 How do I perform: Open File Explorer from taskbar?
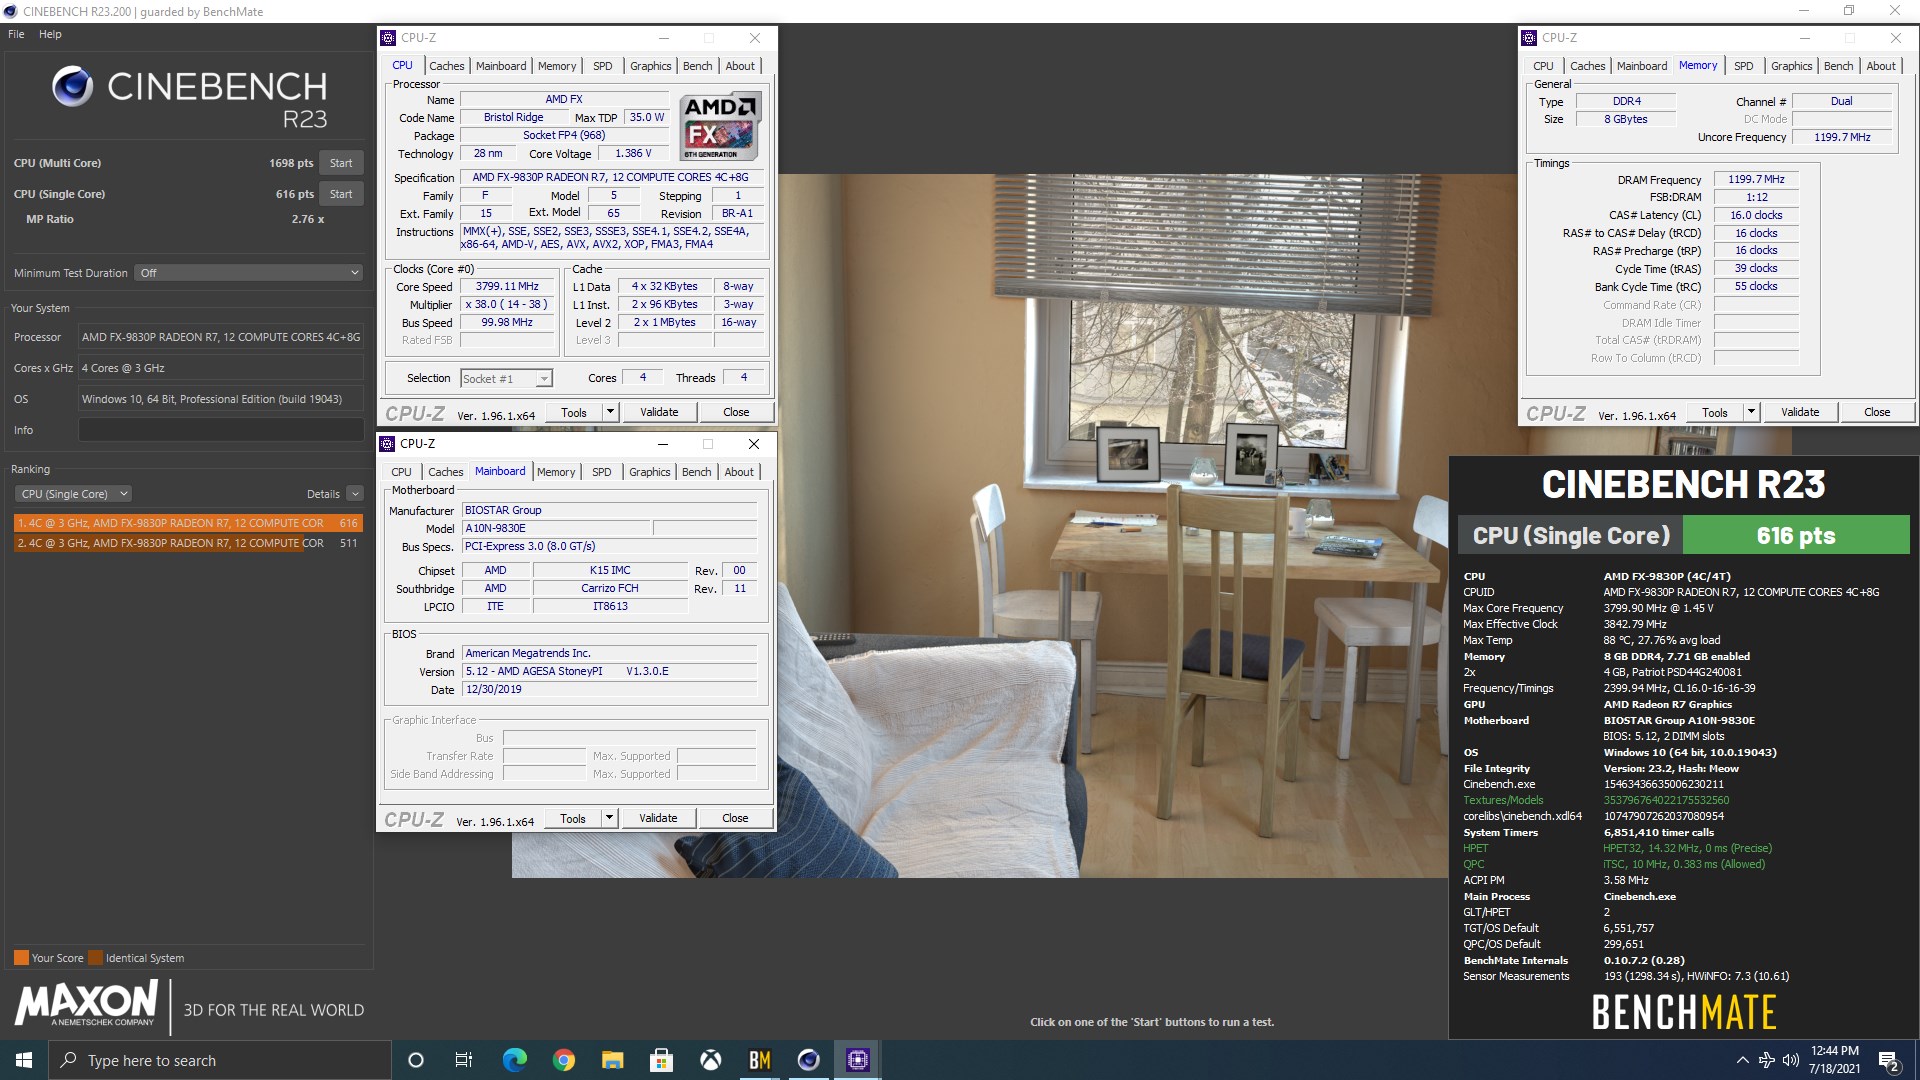tap(612, 1060)
